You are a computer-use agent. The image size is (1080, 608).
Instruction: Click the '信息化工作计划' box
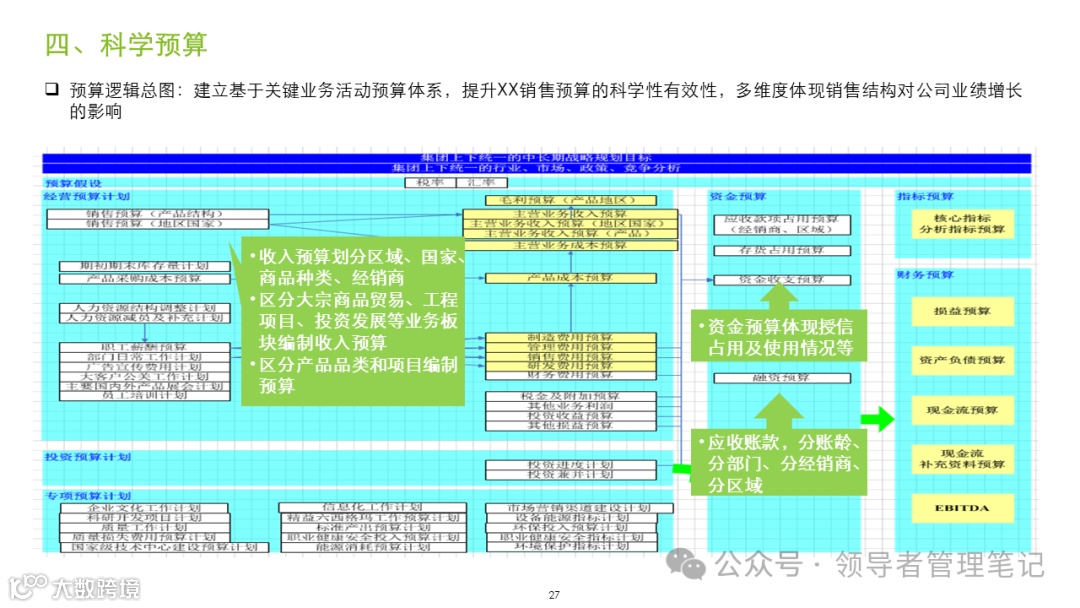373,507
